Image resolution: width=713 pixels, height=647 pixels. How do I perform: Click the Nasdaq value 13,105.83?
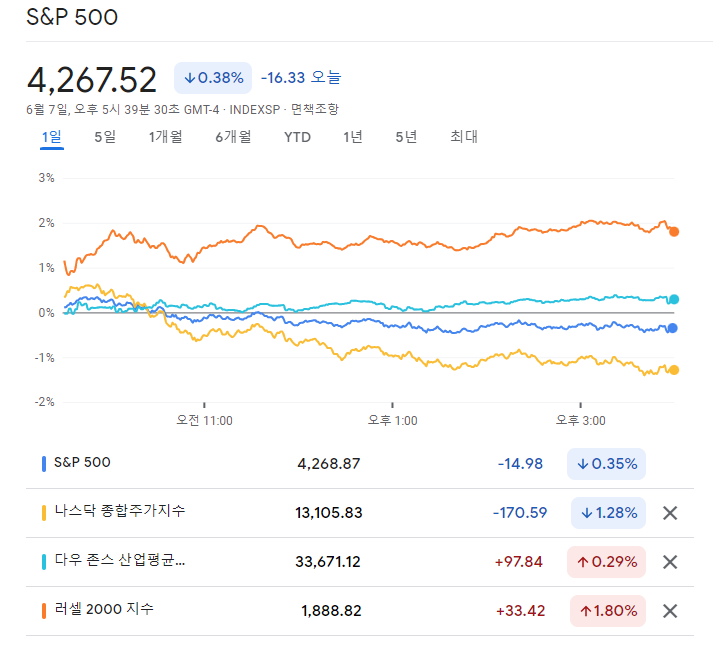(329, 513)
